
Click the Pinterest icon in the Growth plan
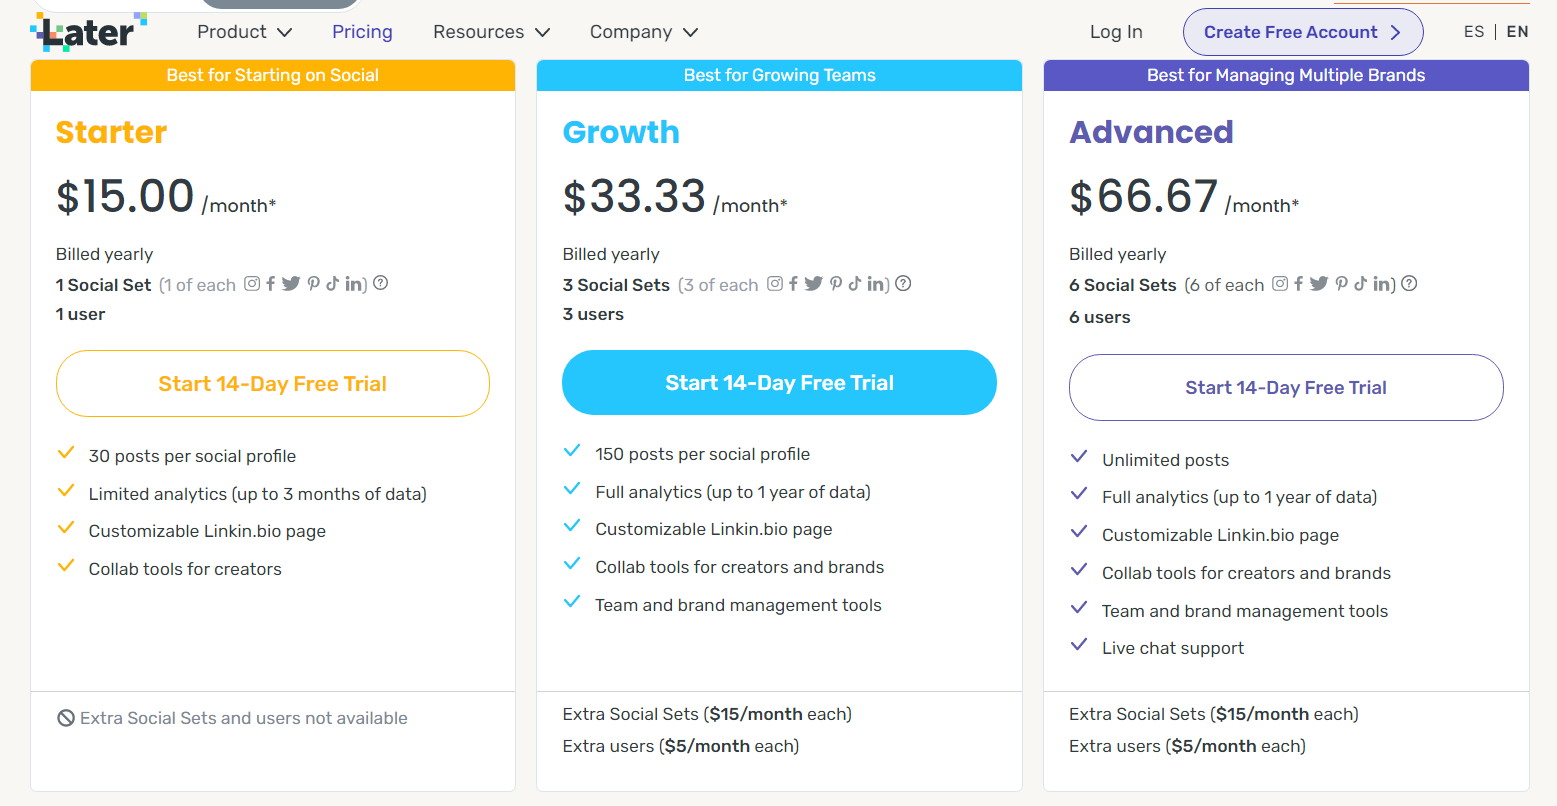click(836, 284)
